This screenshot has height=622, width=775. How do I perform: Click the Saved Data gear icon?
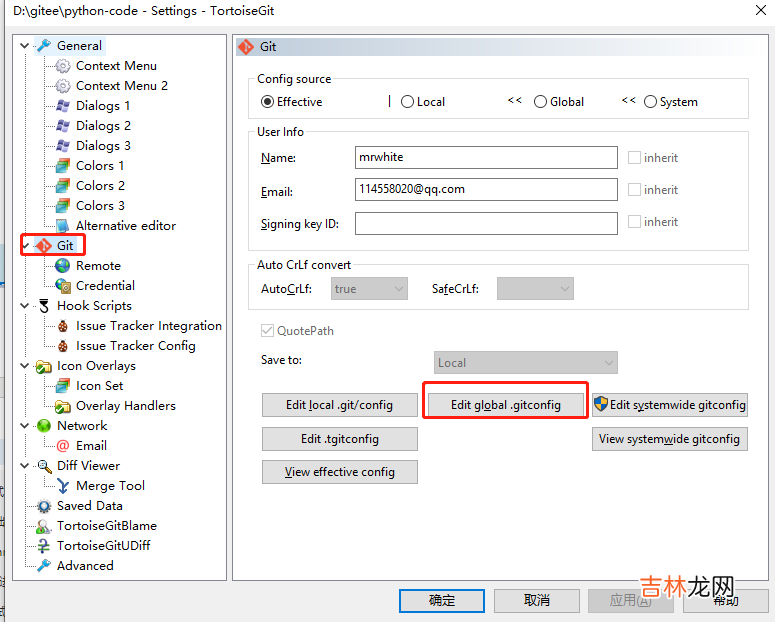pos(44,506)
